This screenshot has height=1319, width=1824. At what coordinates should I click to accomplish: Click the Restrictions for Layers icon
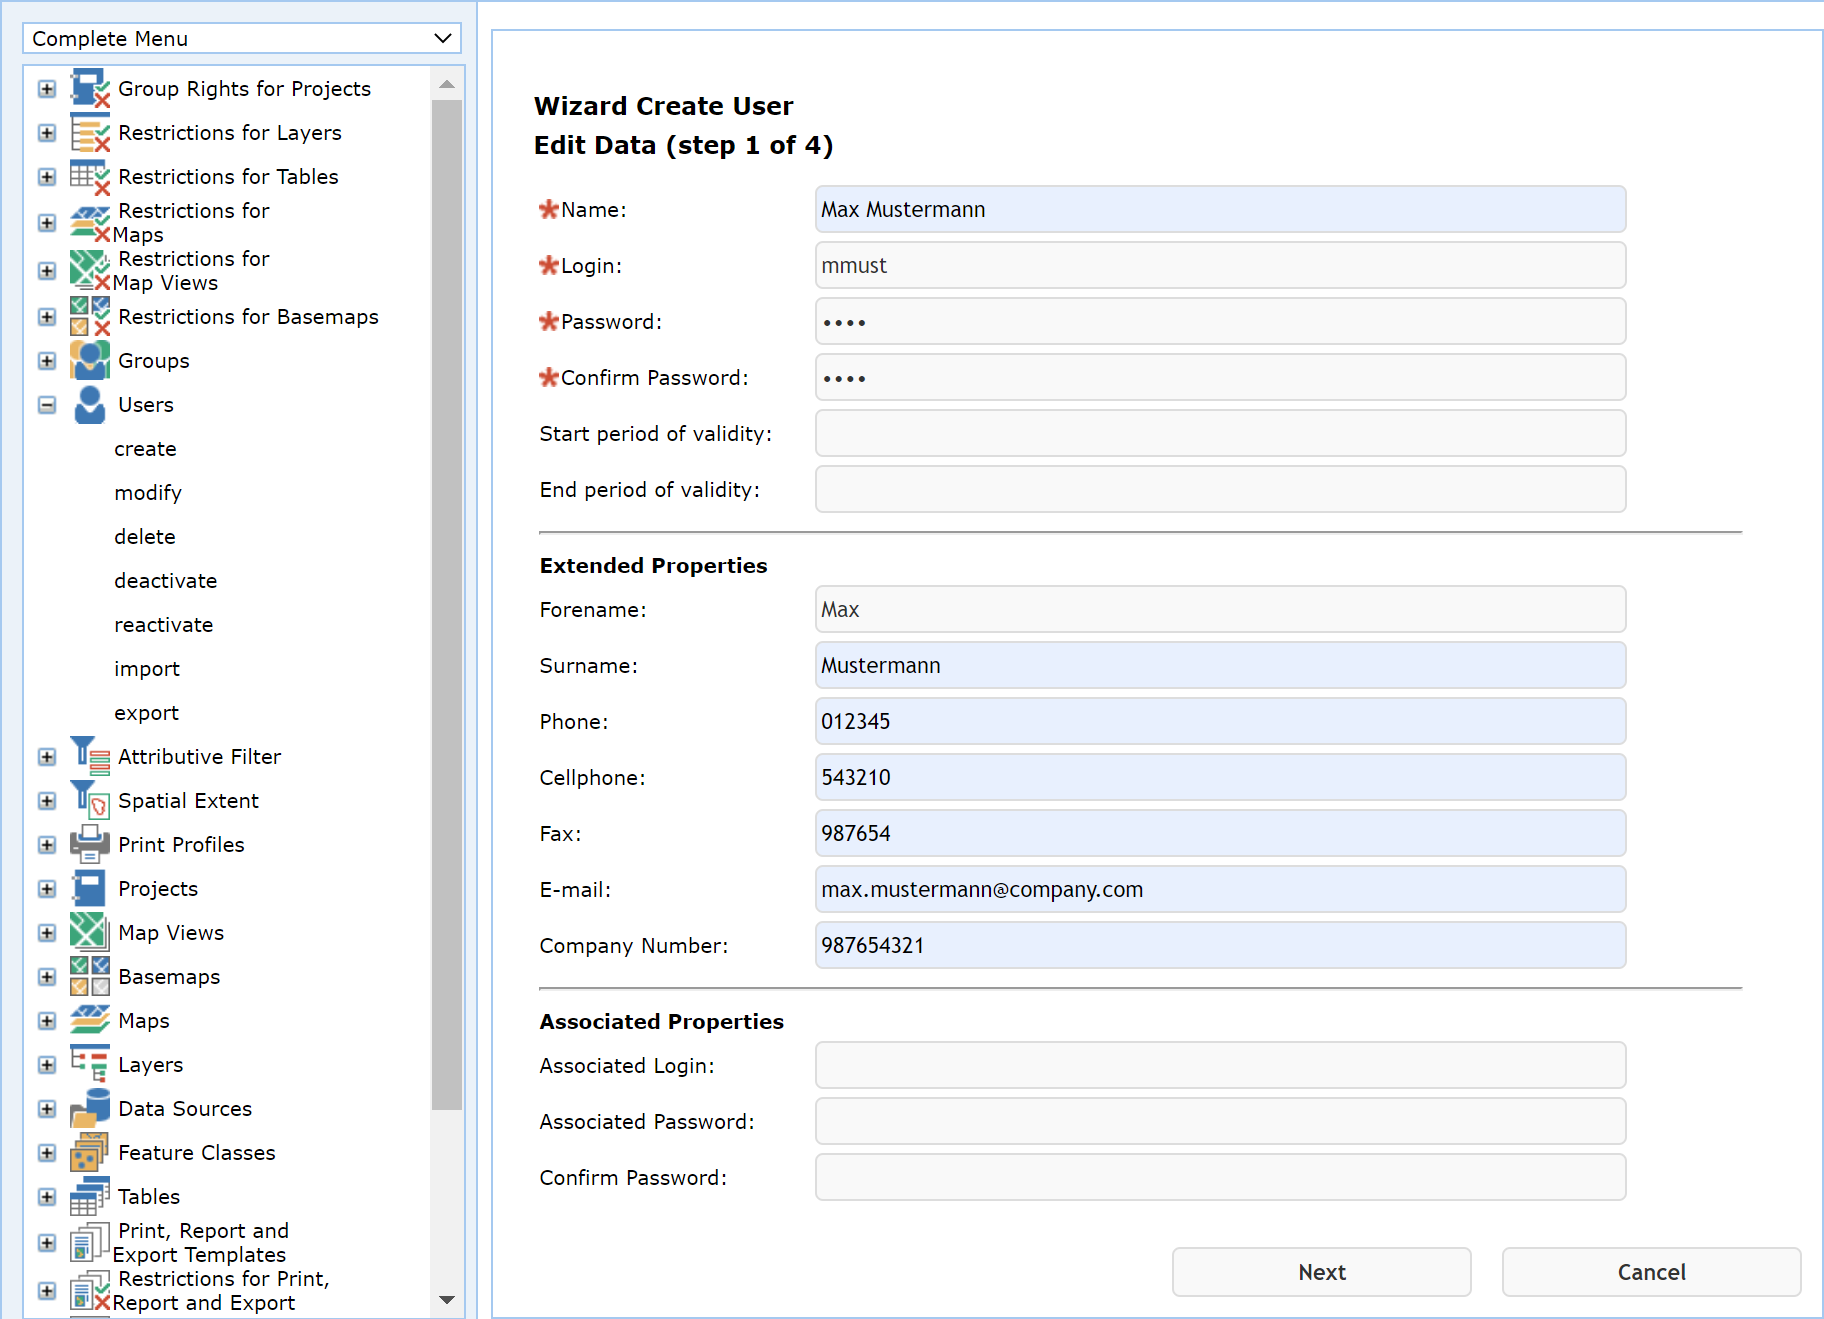click(x=89, y=132)
